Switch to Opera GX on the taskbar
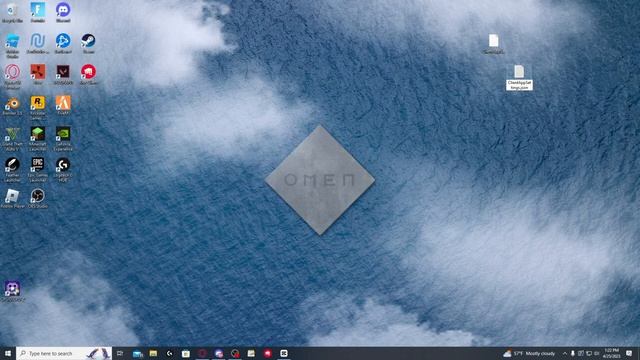 click(202, 353)
